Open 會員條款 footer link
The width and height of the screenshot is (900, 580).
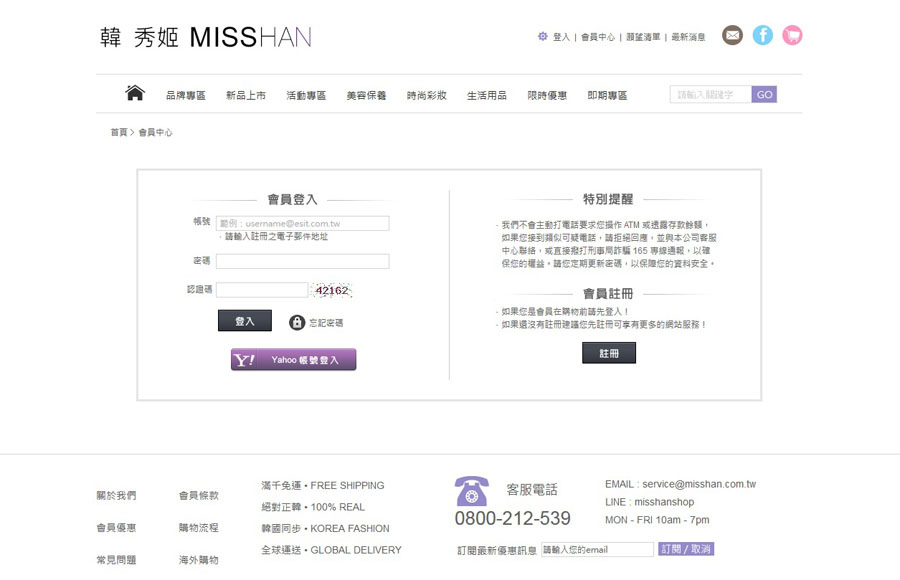coord(199,496)
